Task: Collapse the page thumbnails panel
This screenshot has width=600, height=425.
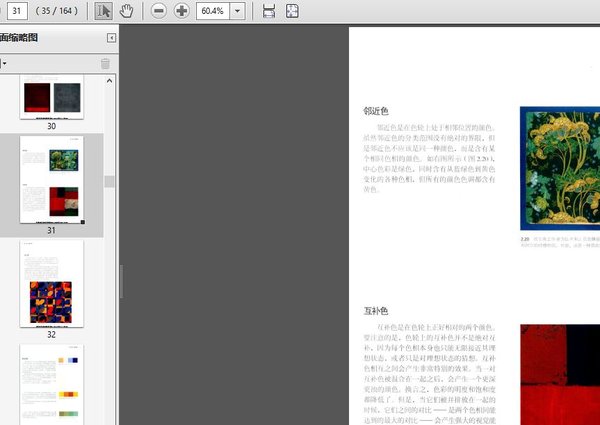Action: pos(111,37)
